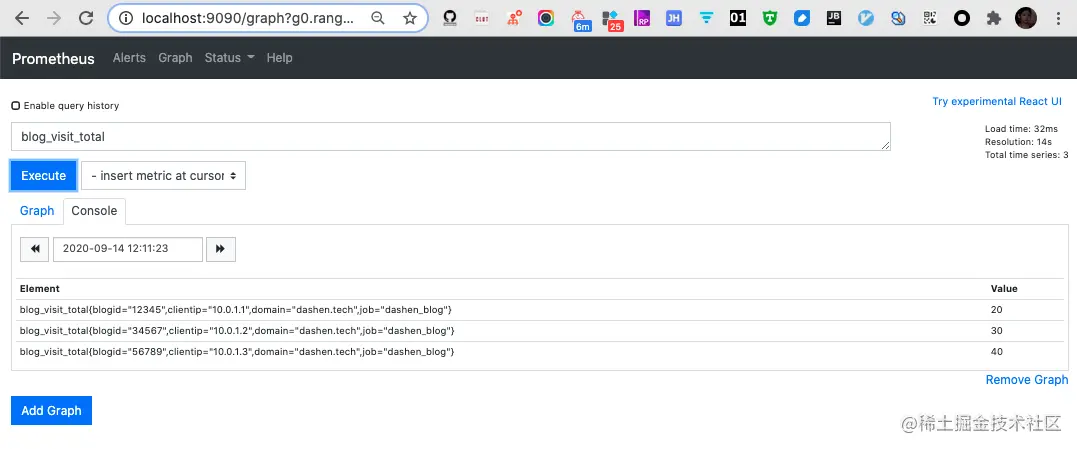1077x449 pixels.
Task: Open the Chrome profile avatar
Action: click(x=1025, y=19)
